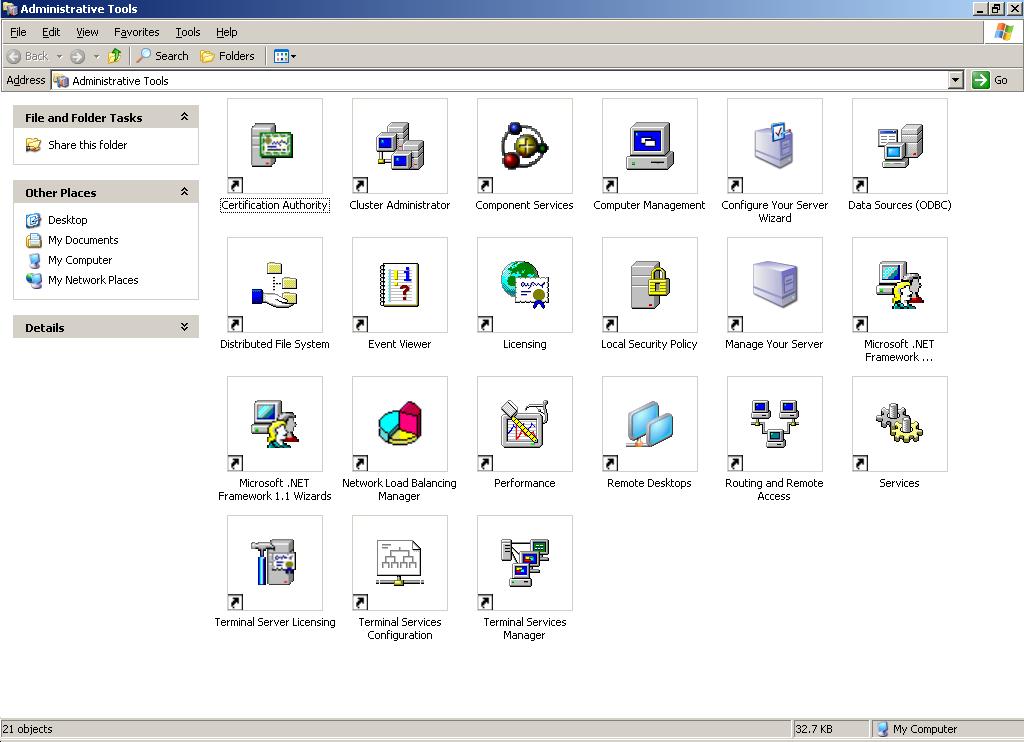
Task: Click the Go button
Action: pos(991,80)
